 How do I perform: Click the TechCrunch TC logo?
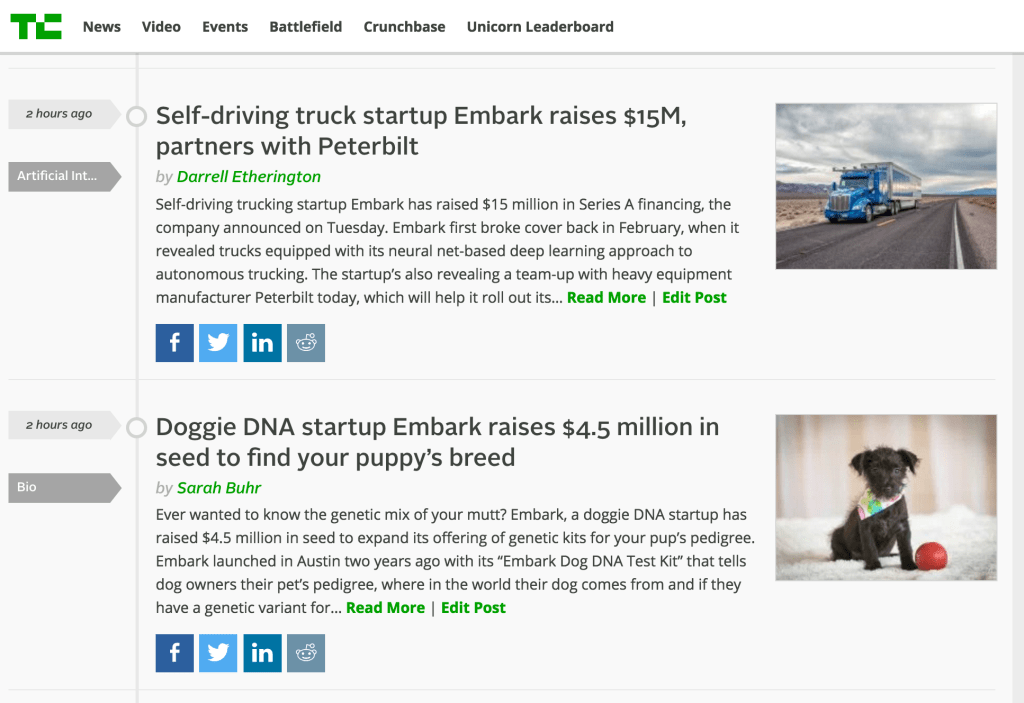[36, 27]
